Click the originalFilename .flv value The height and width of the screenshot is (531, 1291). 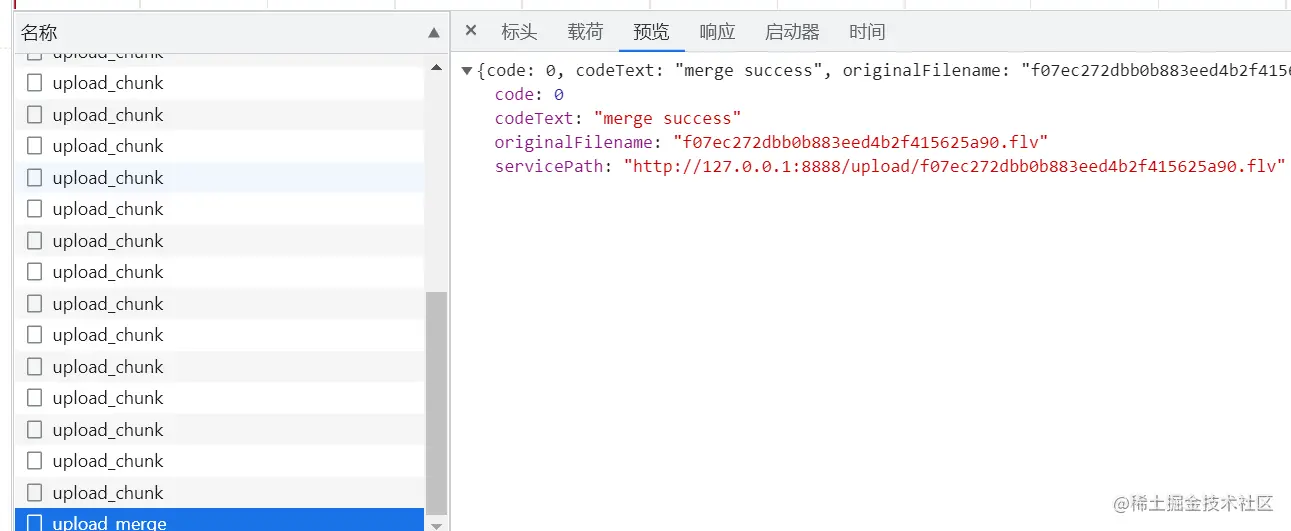tap(860, 143)
